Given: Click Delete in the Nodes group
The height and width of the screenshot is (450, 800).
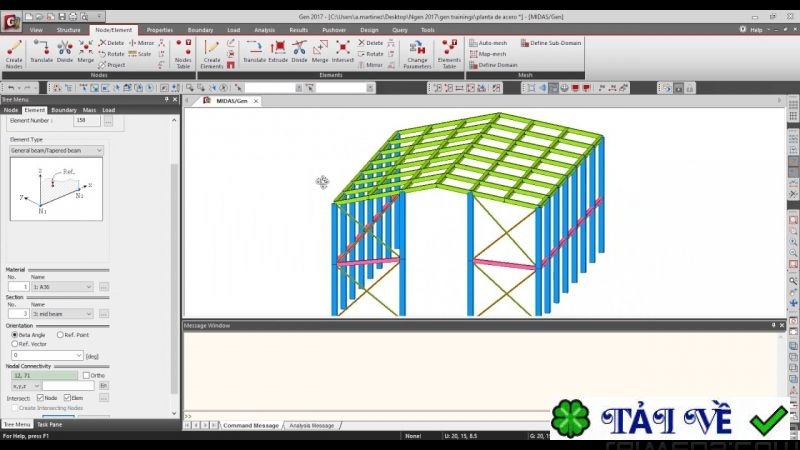Looking at the screenshot, I should pos(111,43).
